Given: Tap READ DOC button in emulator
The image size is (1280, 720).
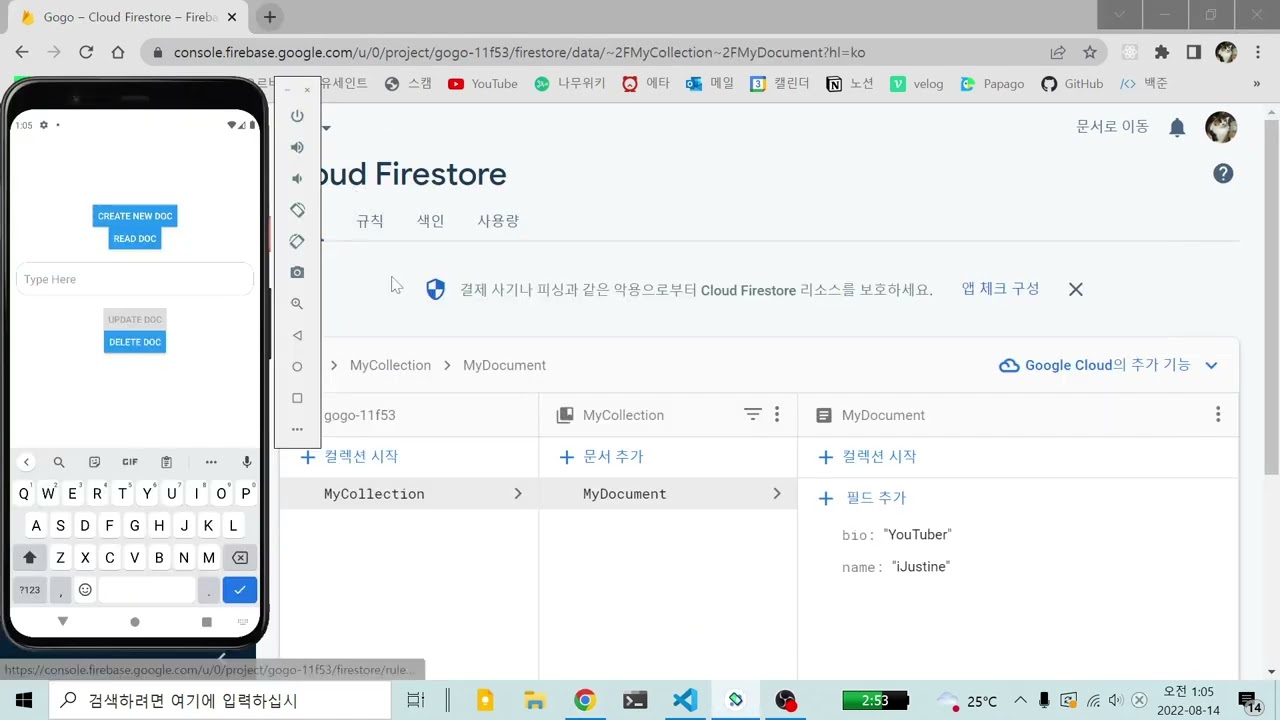Looking at the screenshot, I should (x=135, y=239).
